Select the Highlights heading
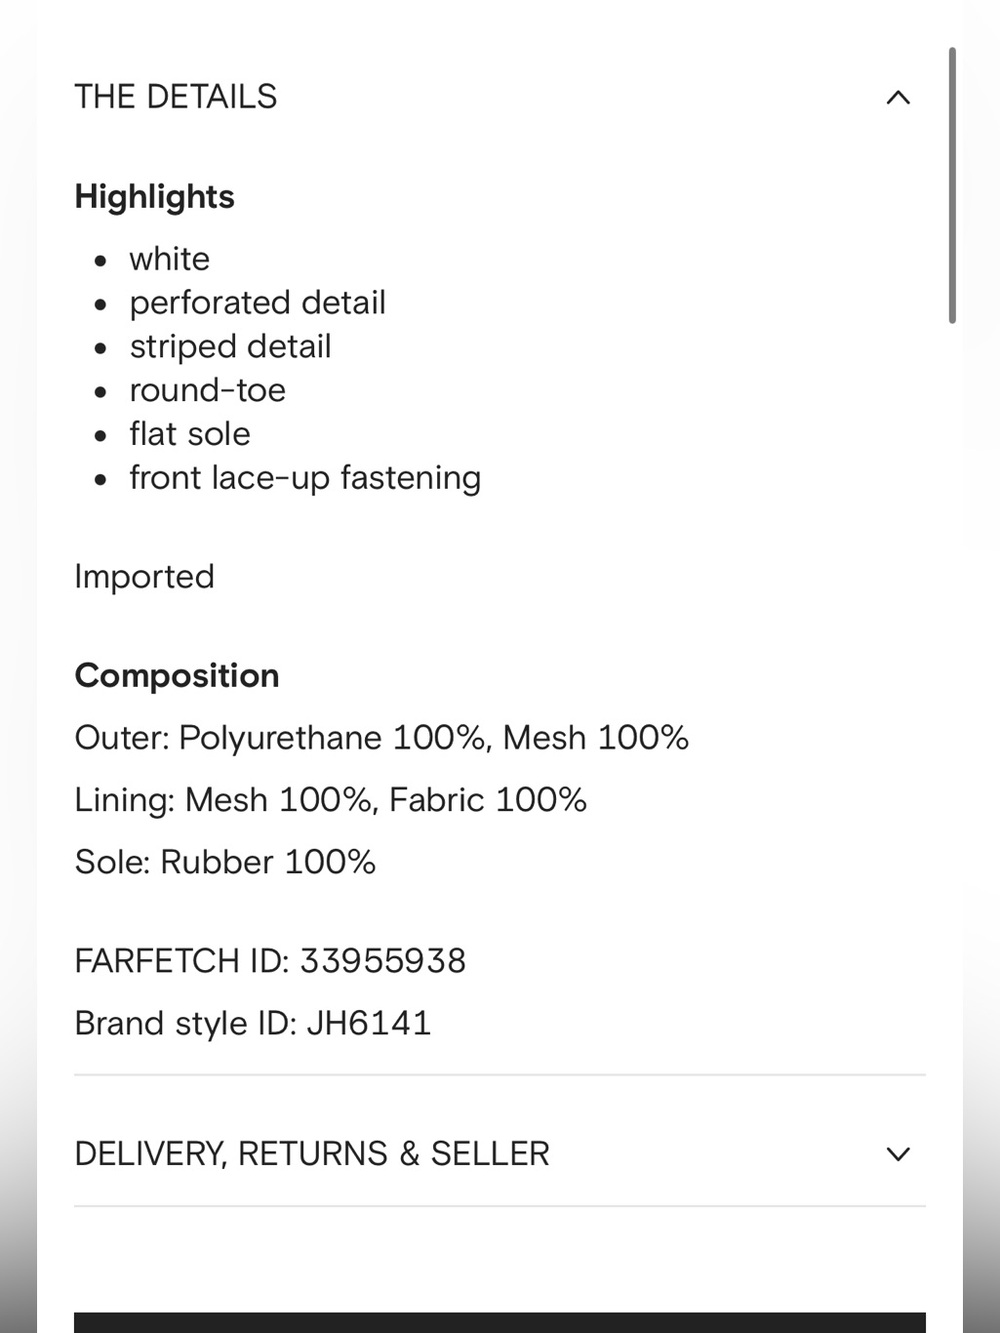The height and width of the screenshot is (1333, 1000). (155, 197)
